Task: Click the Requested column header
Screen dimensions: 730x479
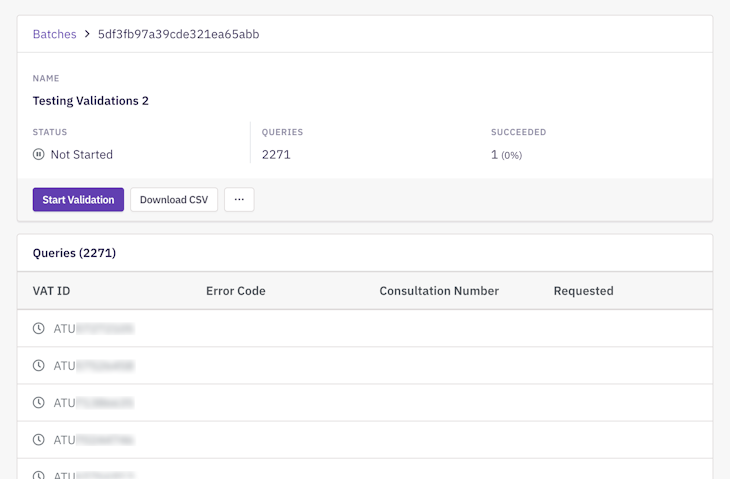Action: 583,291
